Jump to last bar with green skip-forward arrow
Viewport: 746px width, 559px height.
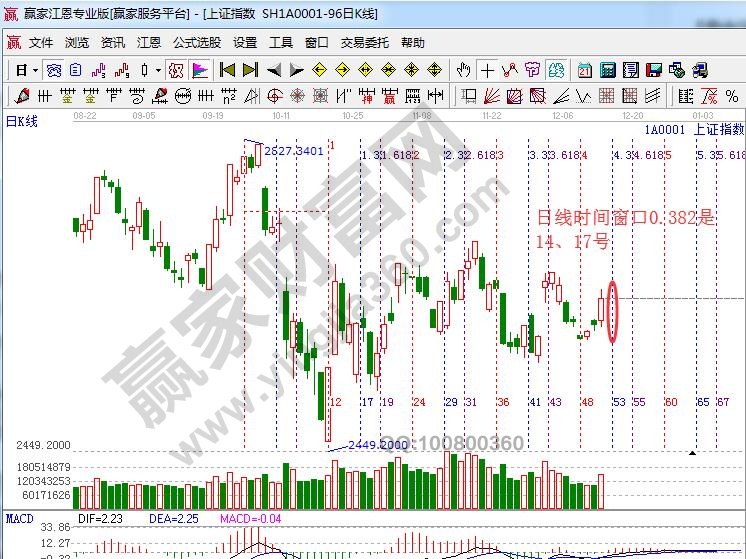click(x=250, y=70)
